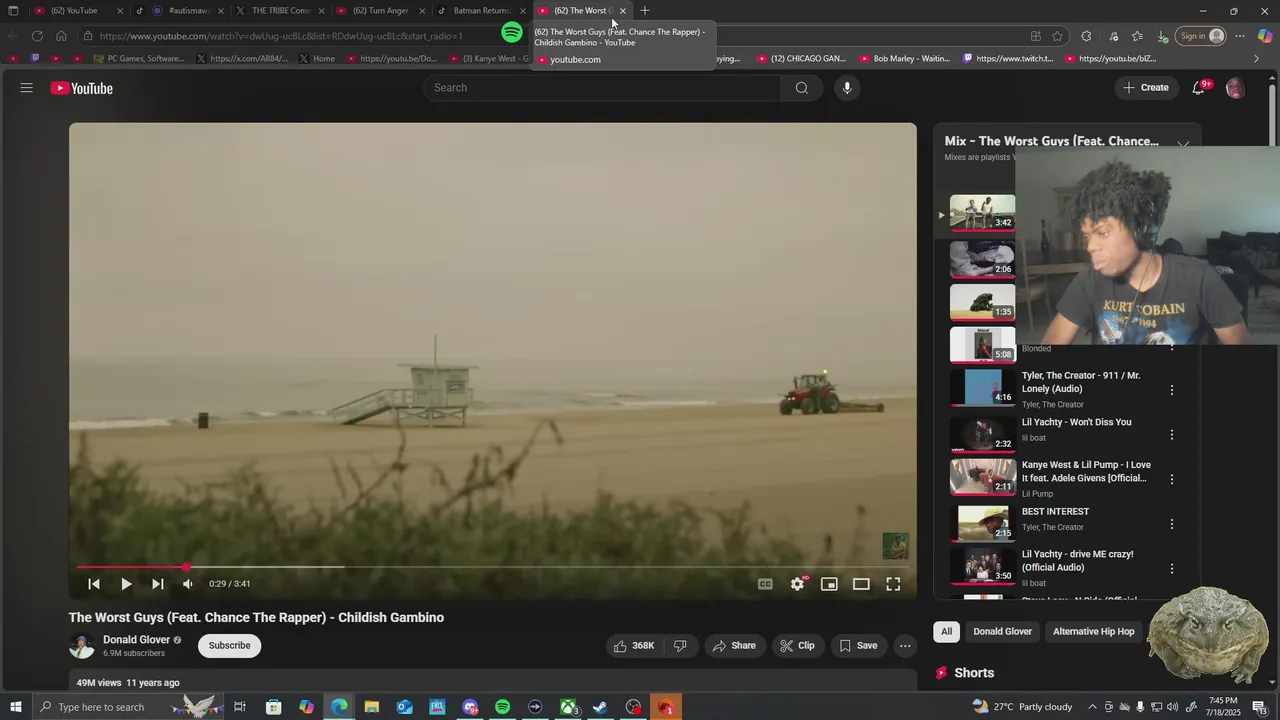Open Steam from the Windows taskbar
This screenshot has width=1280, height=720.
click(600, 707)
